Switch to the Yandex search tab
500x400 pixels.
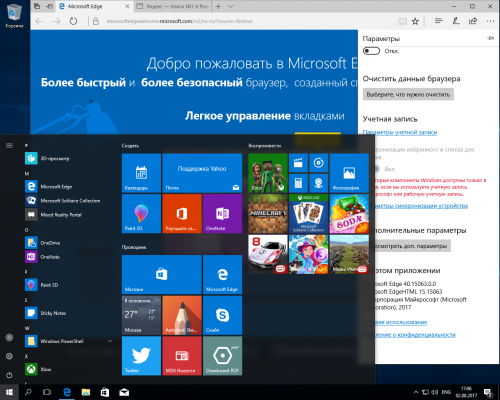click(x=173, y=6)
